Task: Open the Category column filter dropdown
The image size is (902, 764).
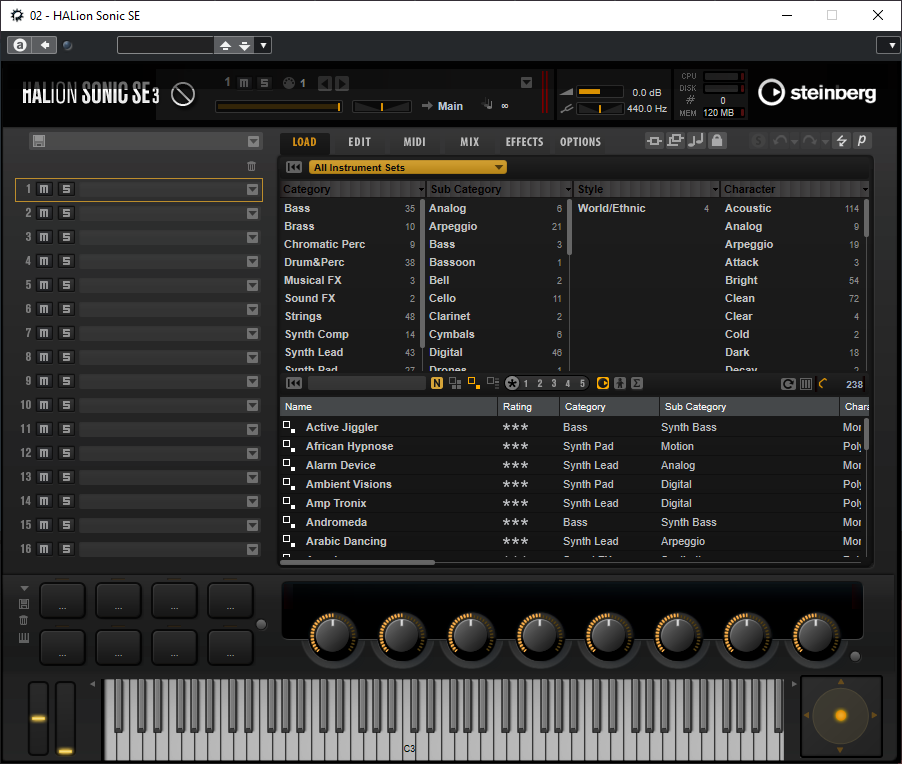Action: 420,189
